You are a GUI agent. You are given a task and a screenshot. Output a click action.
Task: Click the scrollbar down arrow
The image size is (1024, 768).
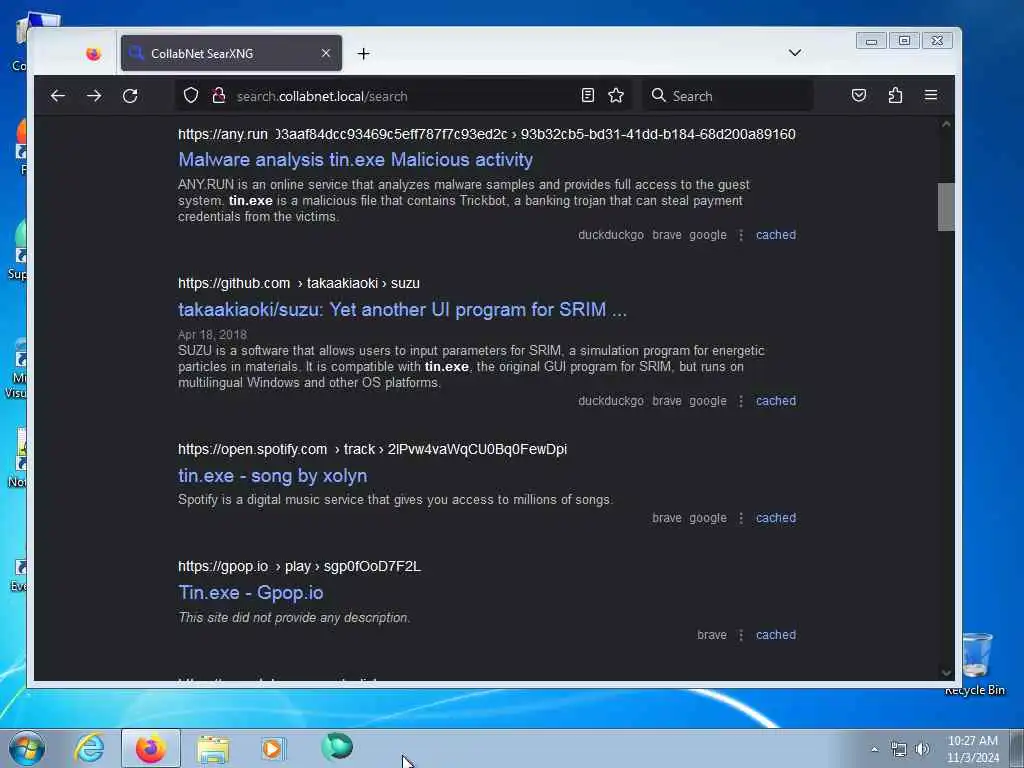[x=946, y=673]
